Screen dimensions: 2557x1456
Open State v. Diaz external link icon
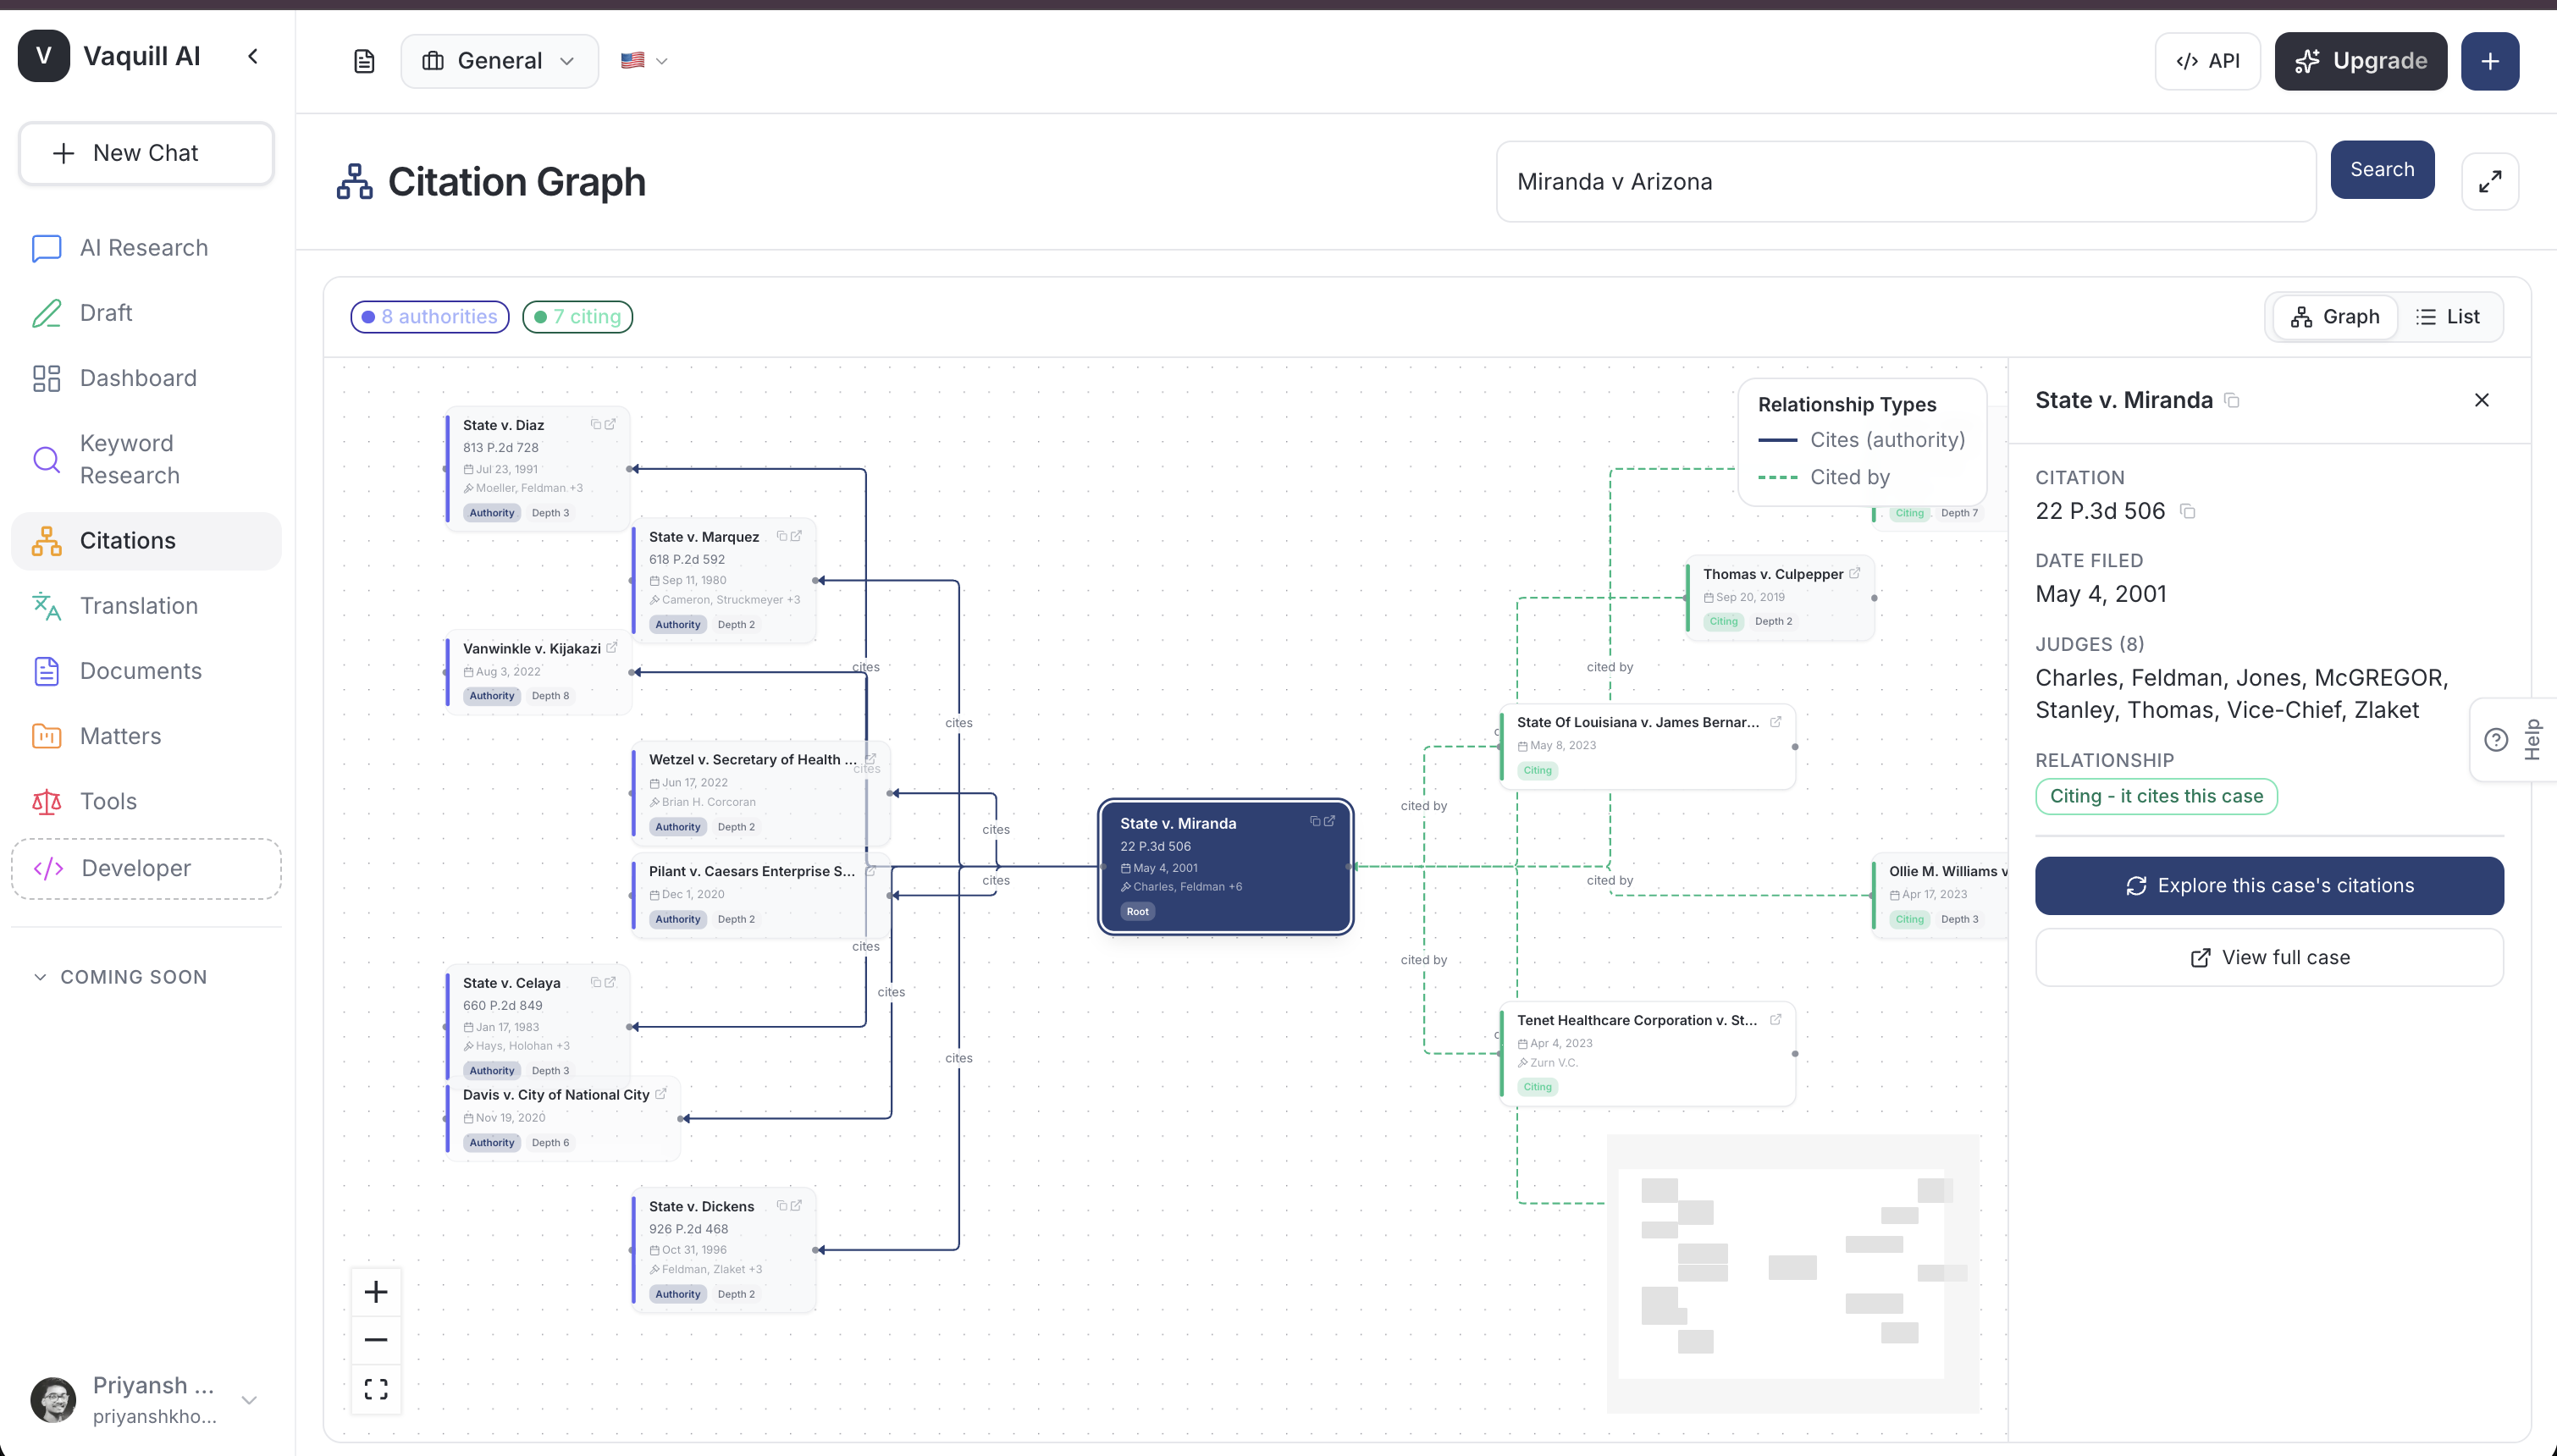(x=611, y=424)
